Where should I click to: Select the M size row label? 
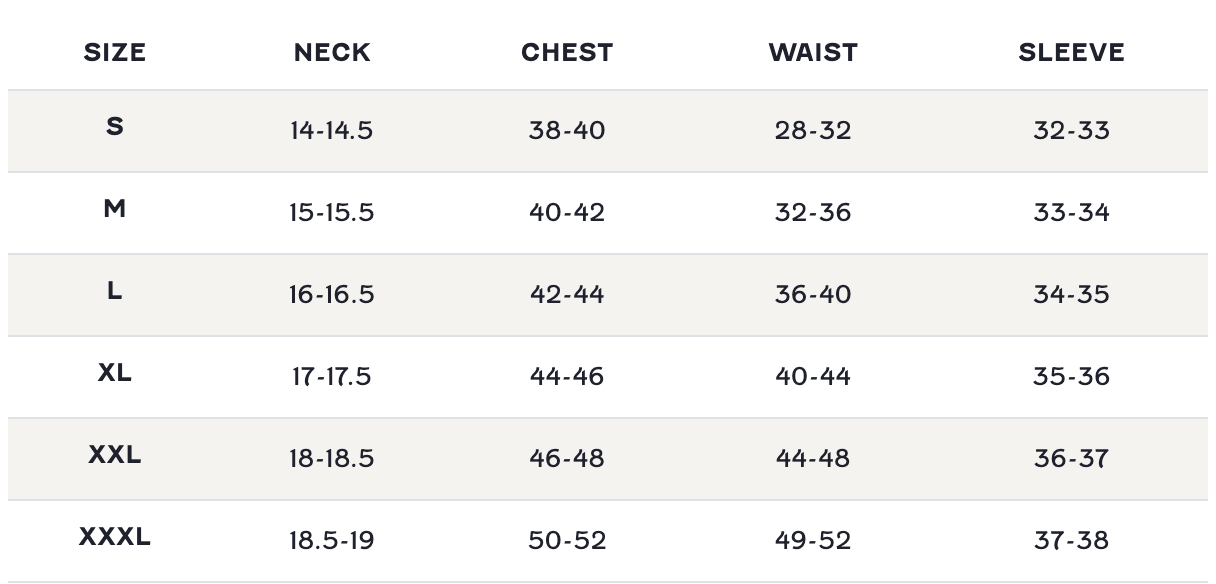[115, 209]
